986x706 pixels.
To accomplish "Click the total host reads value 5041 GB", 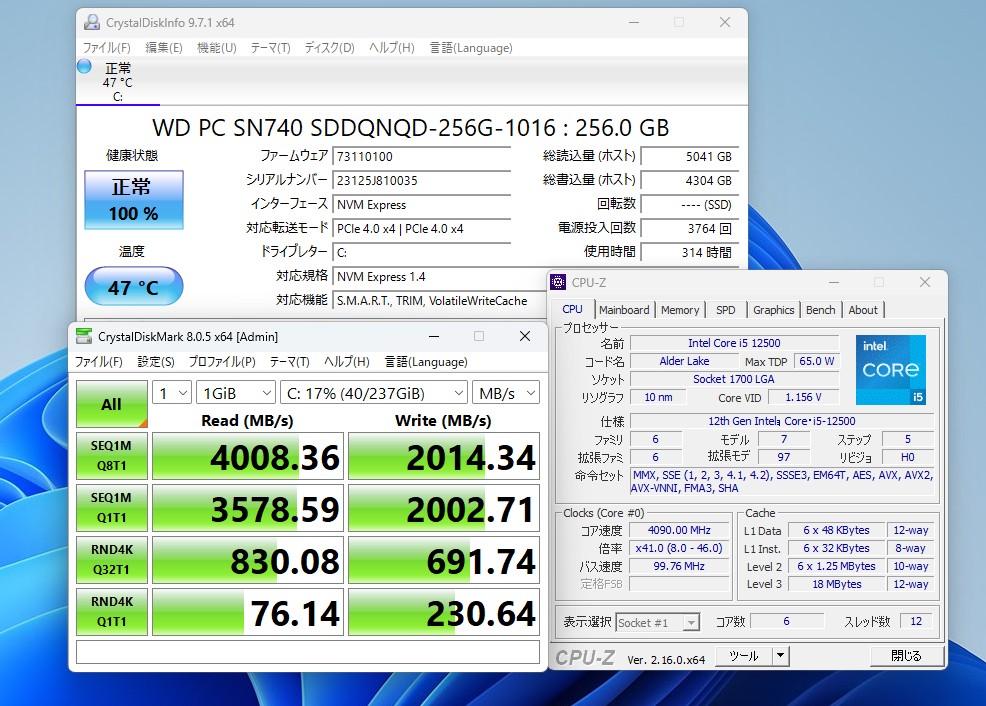I will click(x=689, y=157).
